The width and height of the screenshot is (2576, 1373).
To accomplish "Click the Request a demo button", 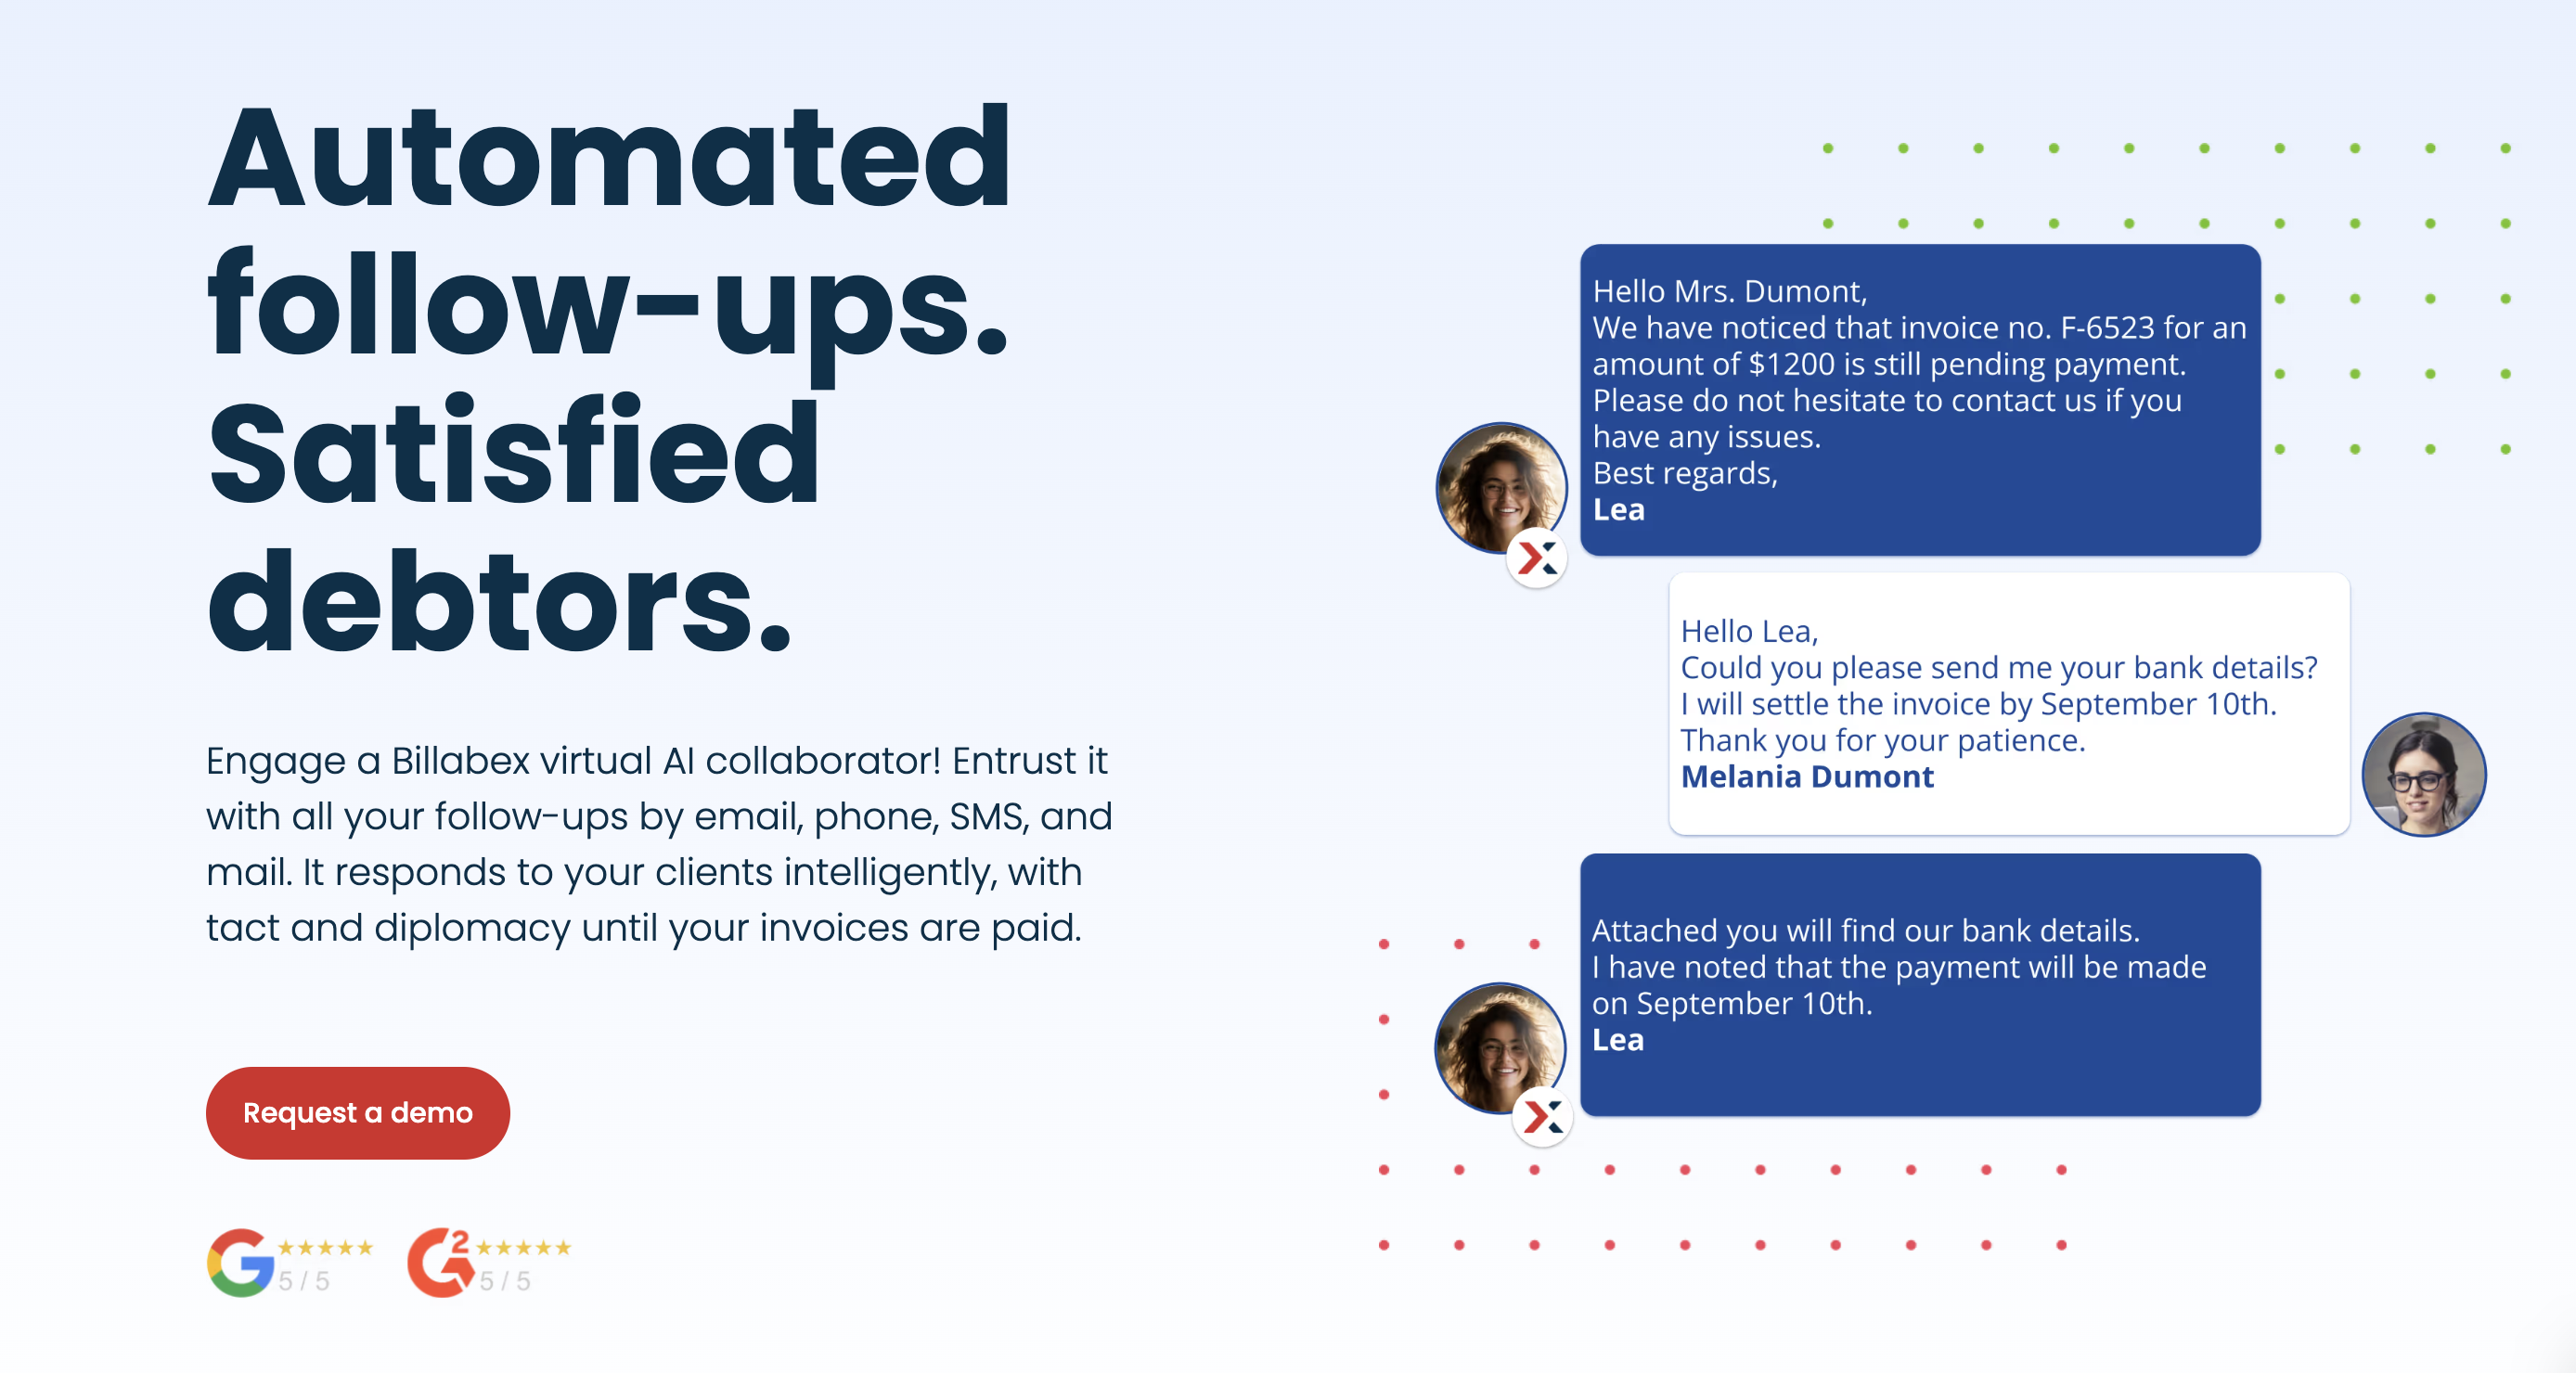I will (x=361, y=1114).
